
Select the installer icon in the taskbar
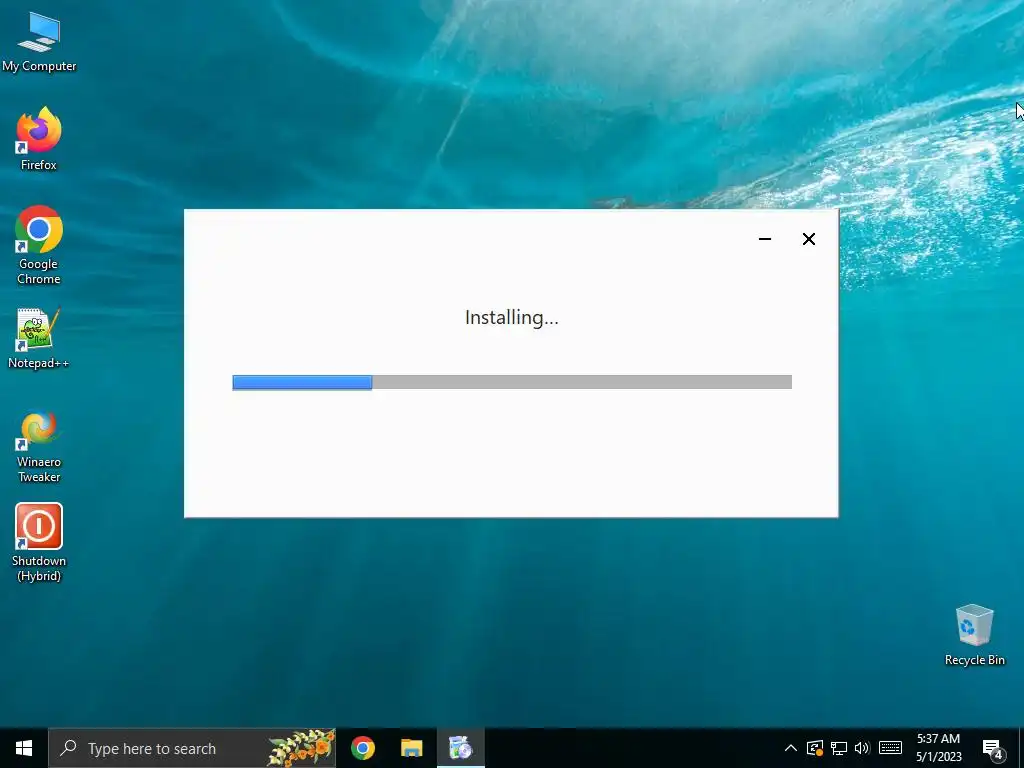coord(460,748)
